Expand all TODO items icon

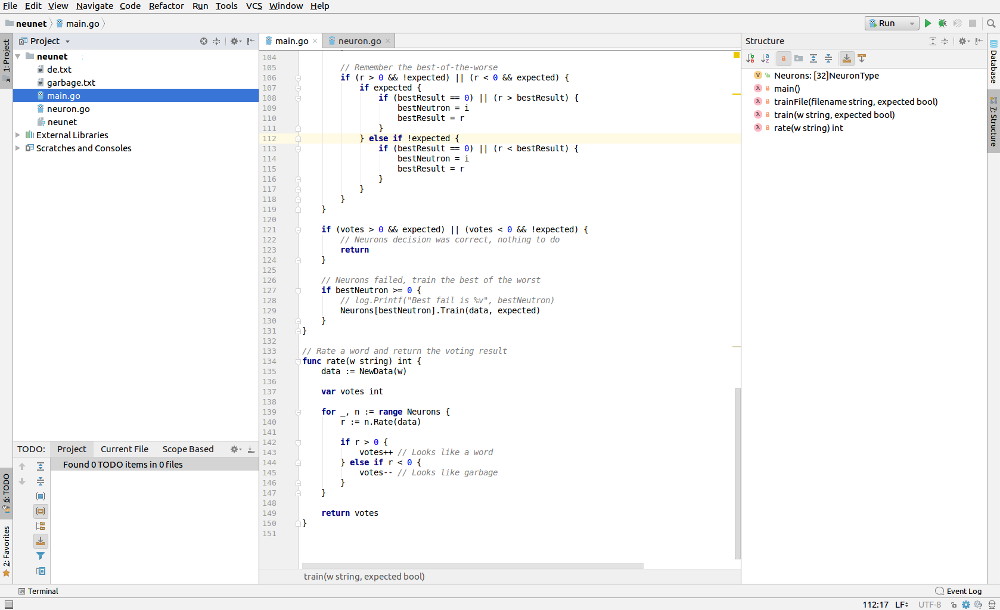coord(40,466)
